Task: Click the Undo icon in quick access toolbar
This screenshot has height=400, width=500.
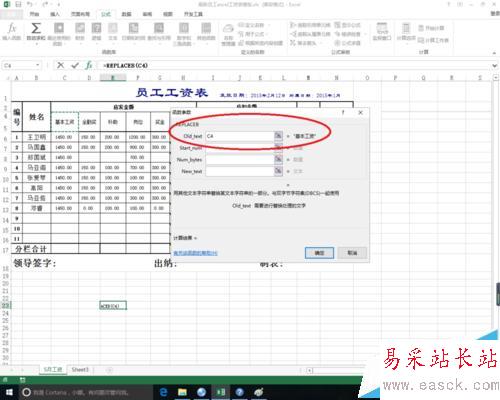Action: 30,4
